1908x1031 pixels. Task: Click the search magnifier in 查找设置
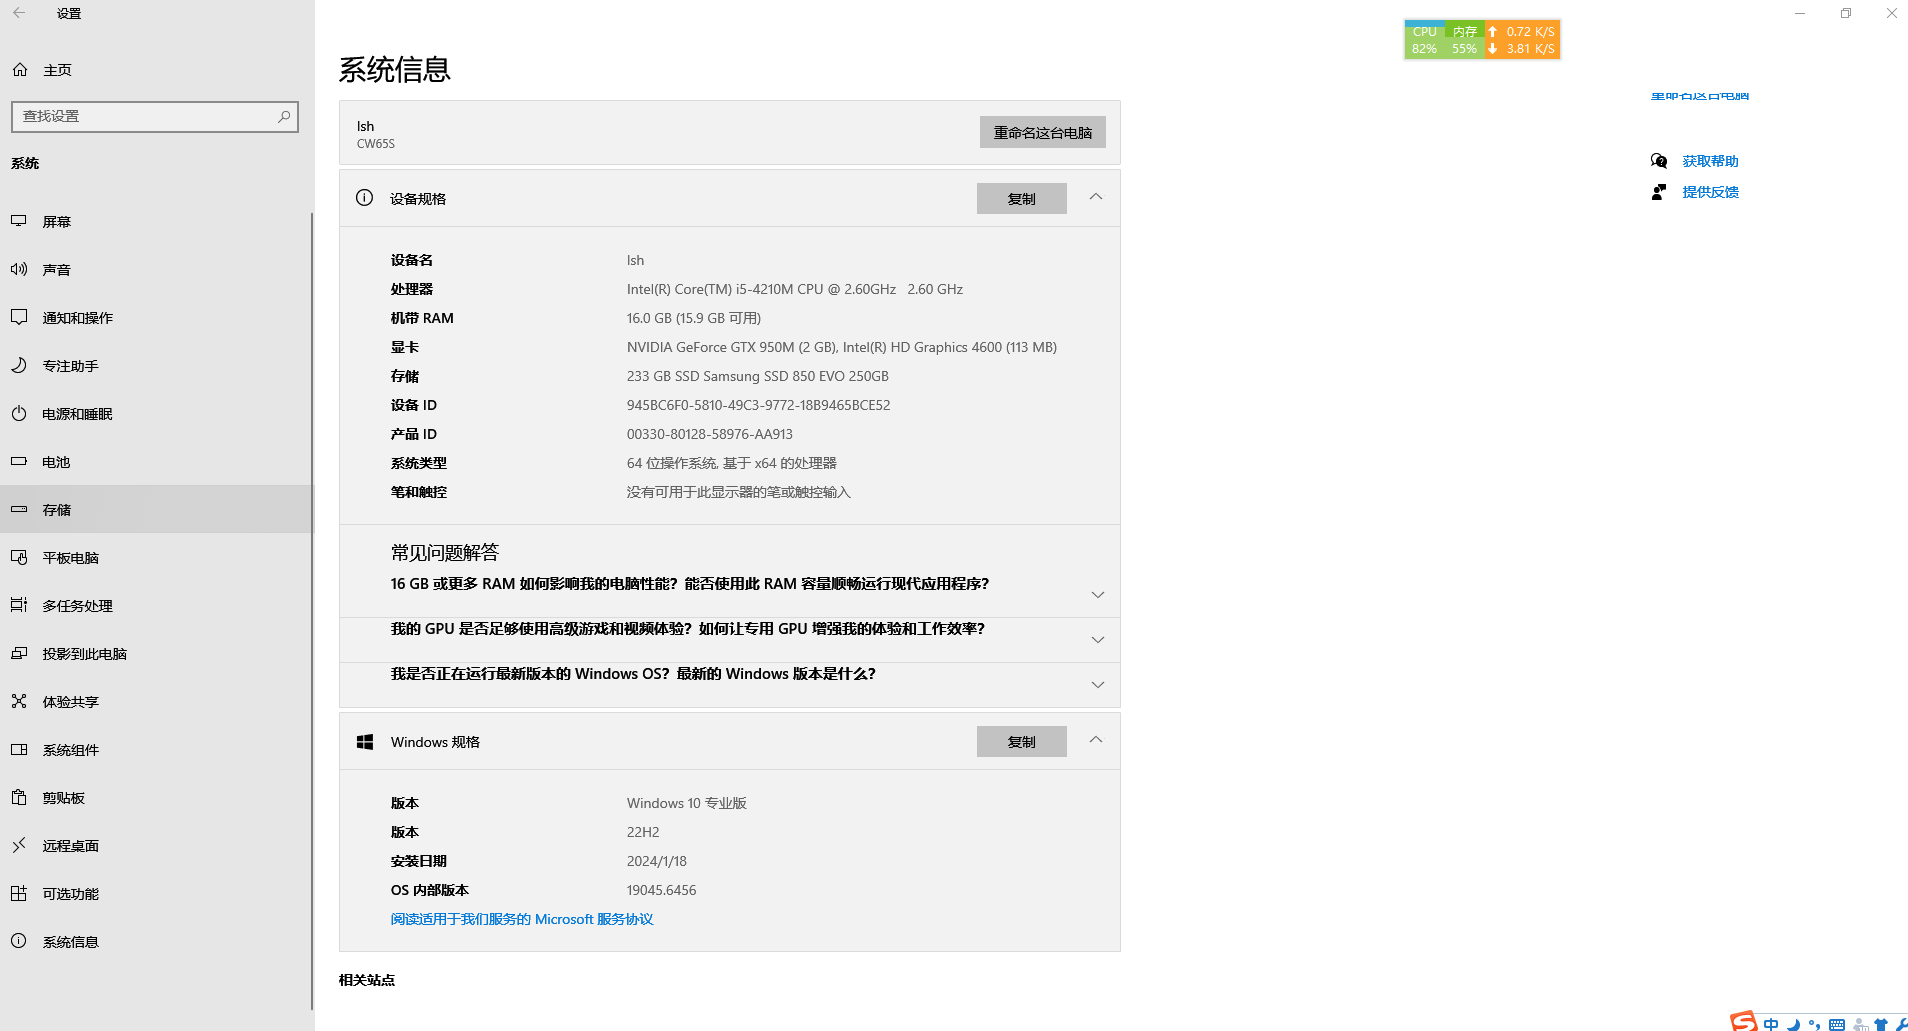click(284, 116)
